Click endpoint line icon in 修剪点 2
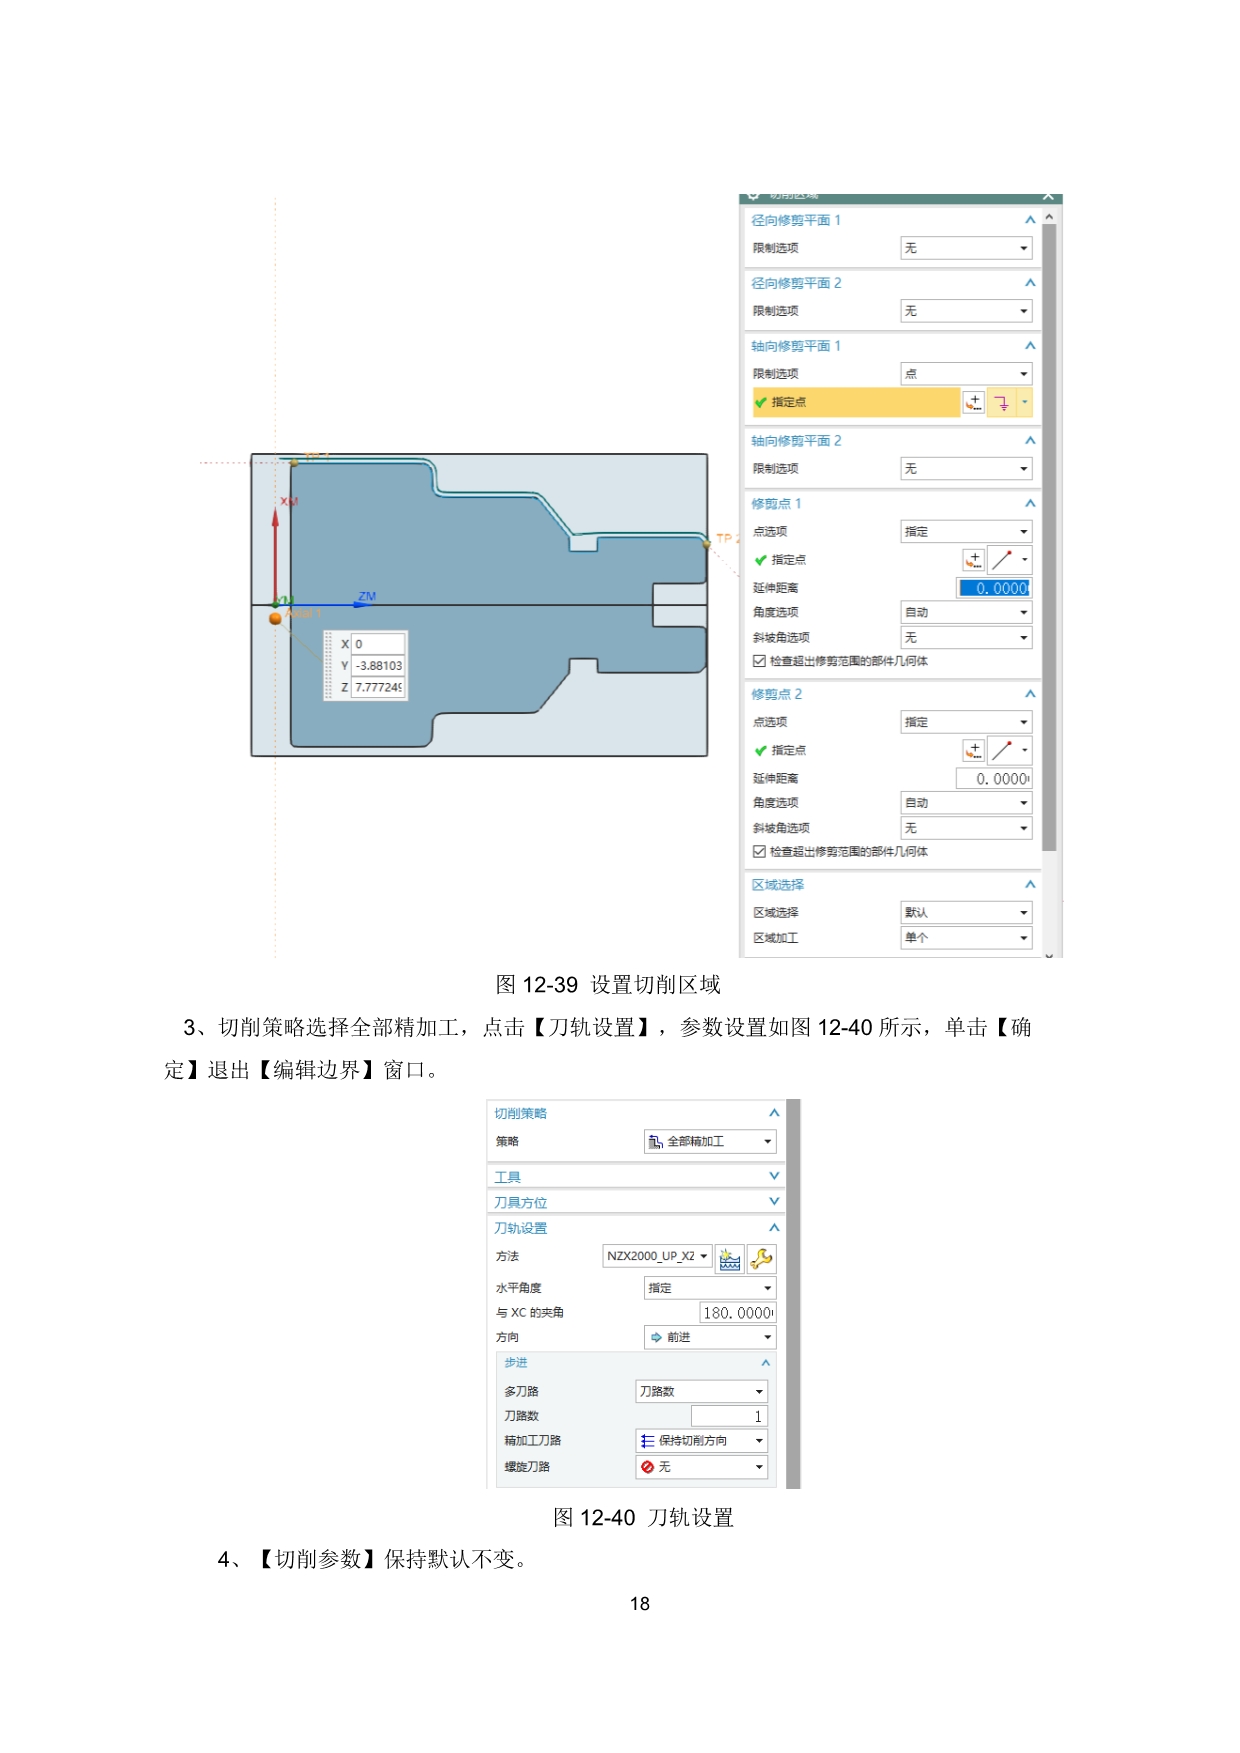 [x=1002, y=750]
